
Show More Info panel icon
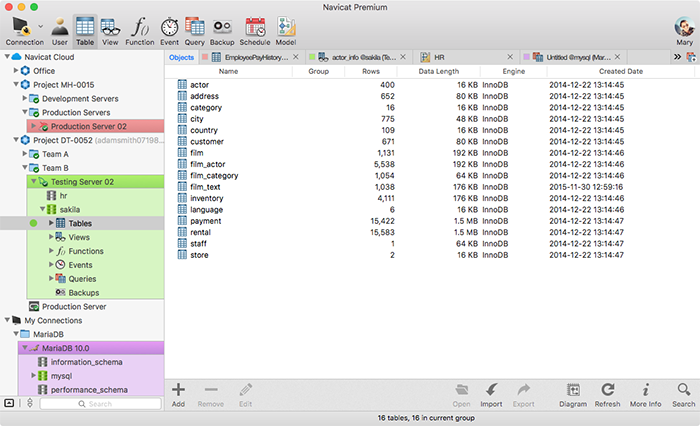pyautogui.click(x=646, y=390)
